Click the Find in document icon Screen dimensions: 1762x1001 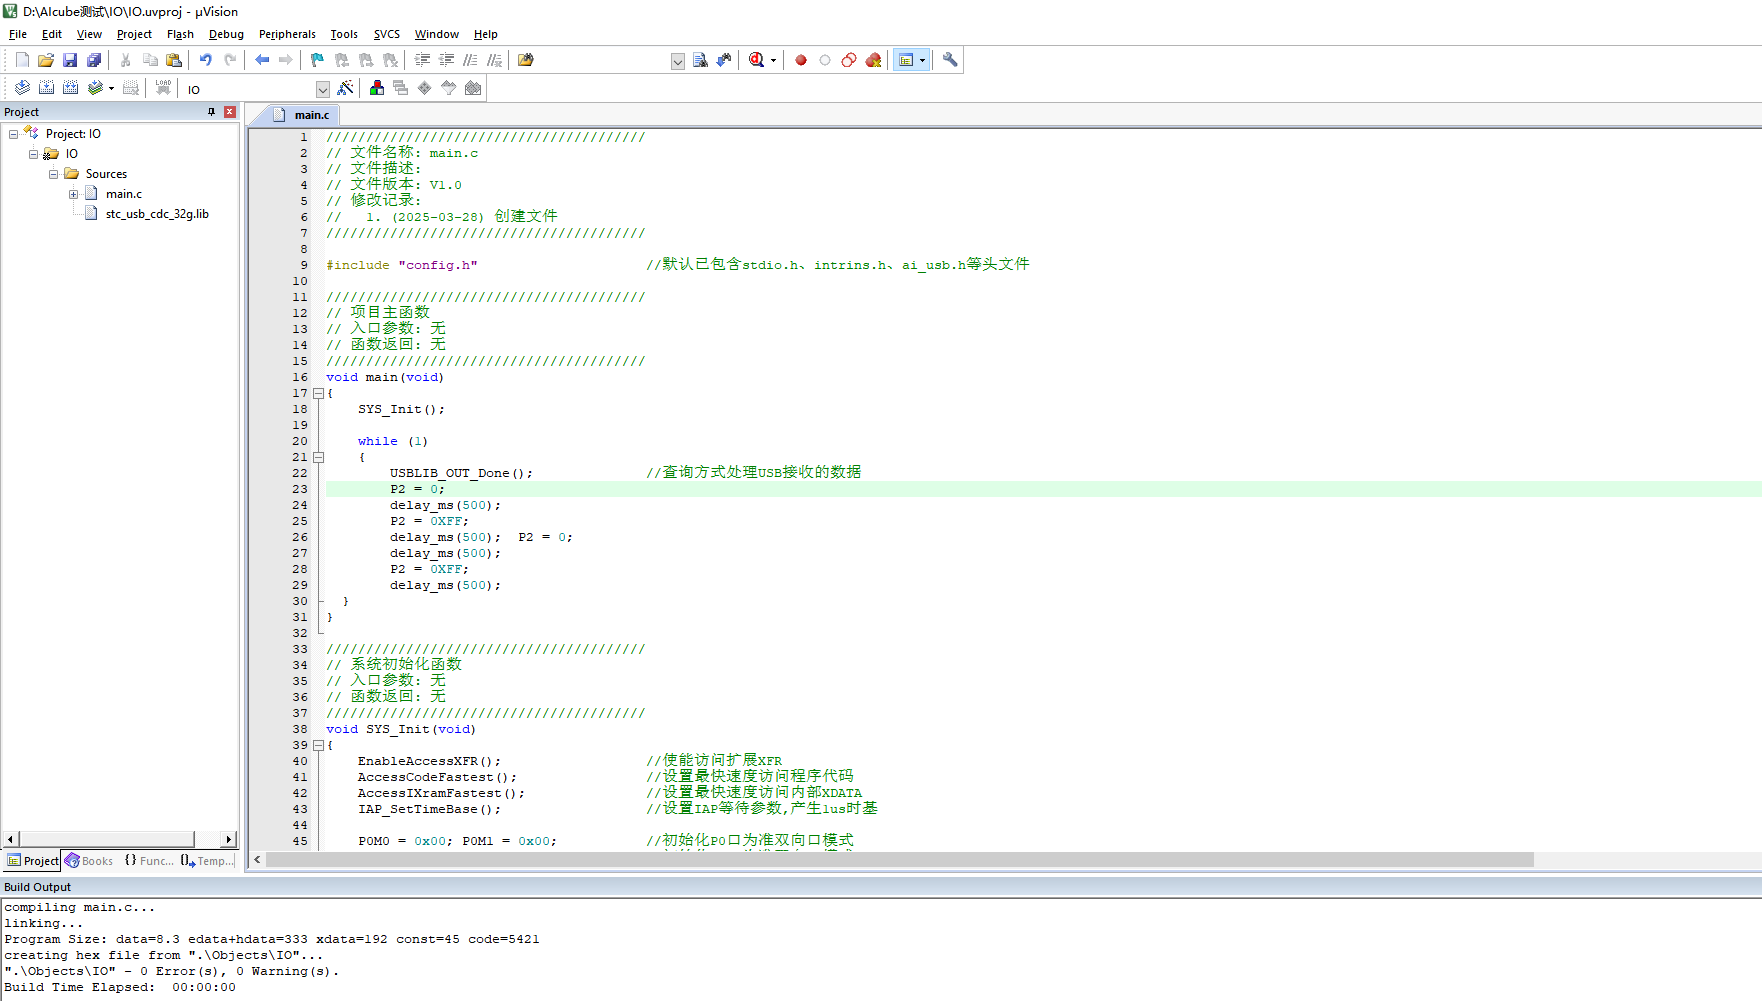tap(700, 60)
